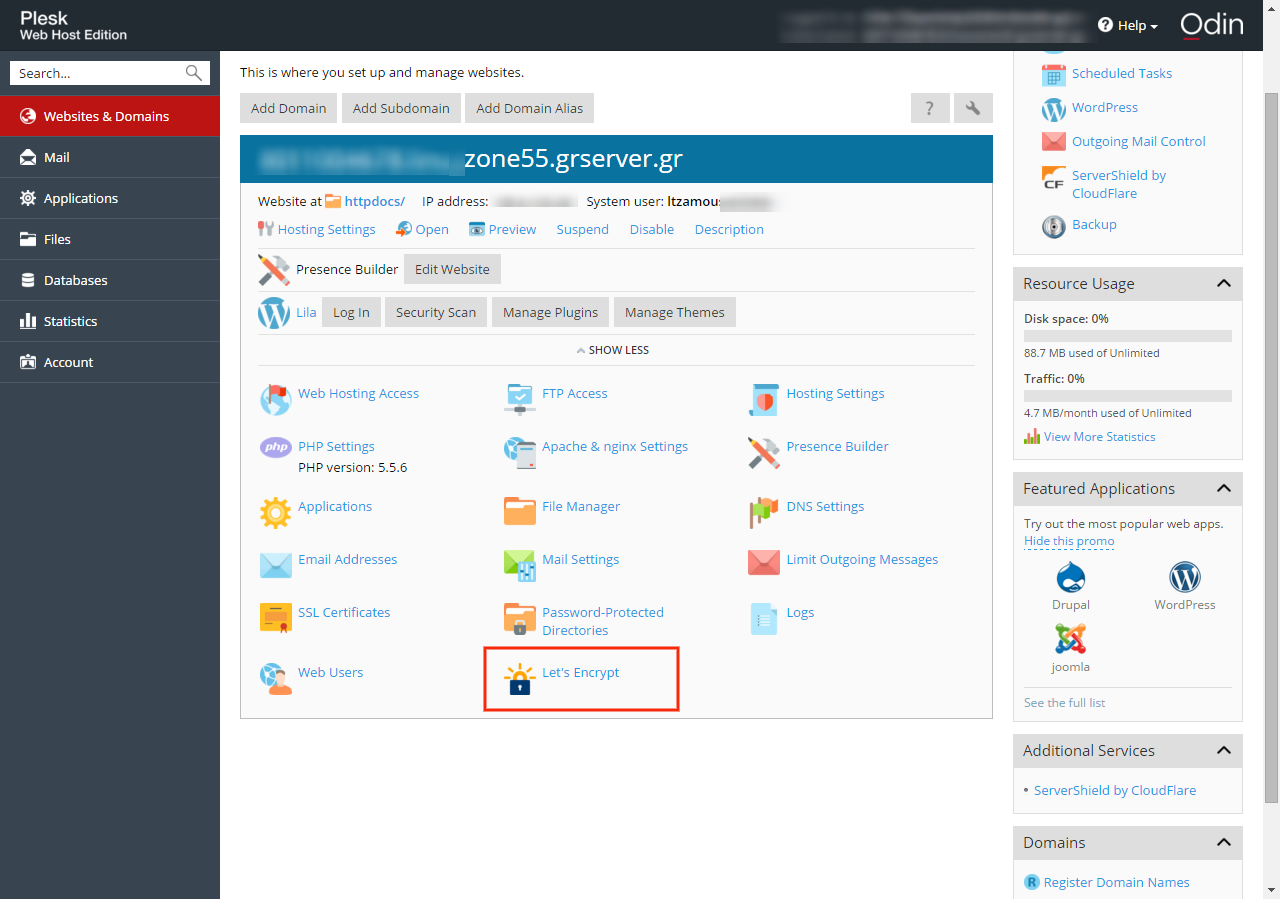Collapse the Resource Usage panel

click(1223, 284)
